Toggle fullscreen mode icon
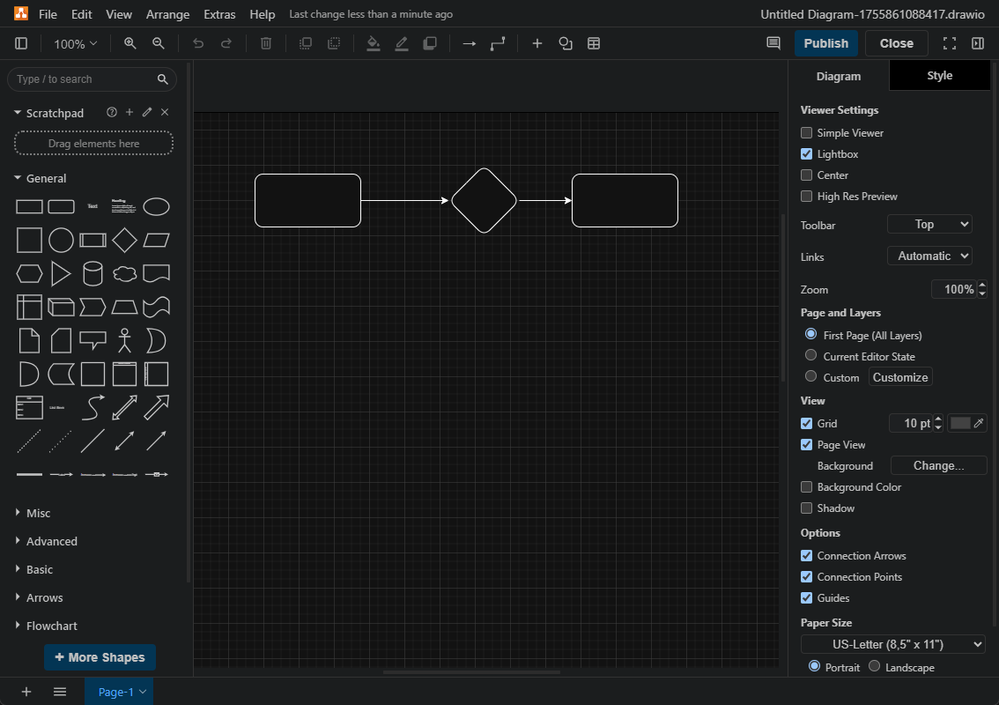999x705 pixels. (x=950, y=44)
